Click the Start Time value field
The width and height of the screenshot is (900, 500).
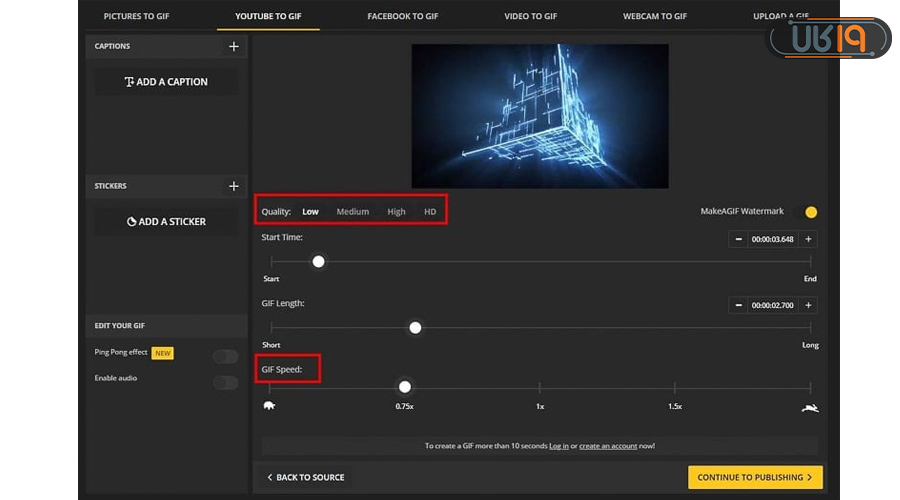click(774, 239)
